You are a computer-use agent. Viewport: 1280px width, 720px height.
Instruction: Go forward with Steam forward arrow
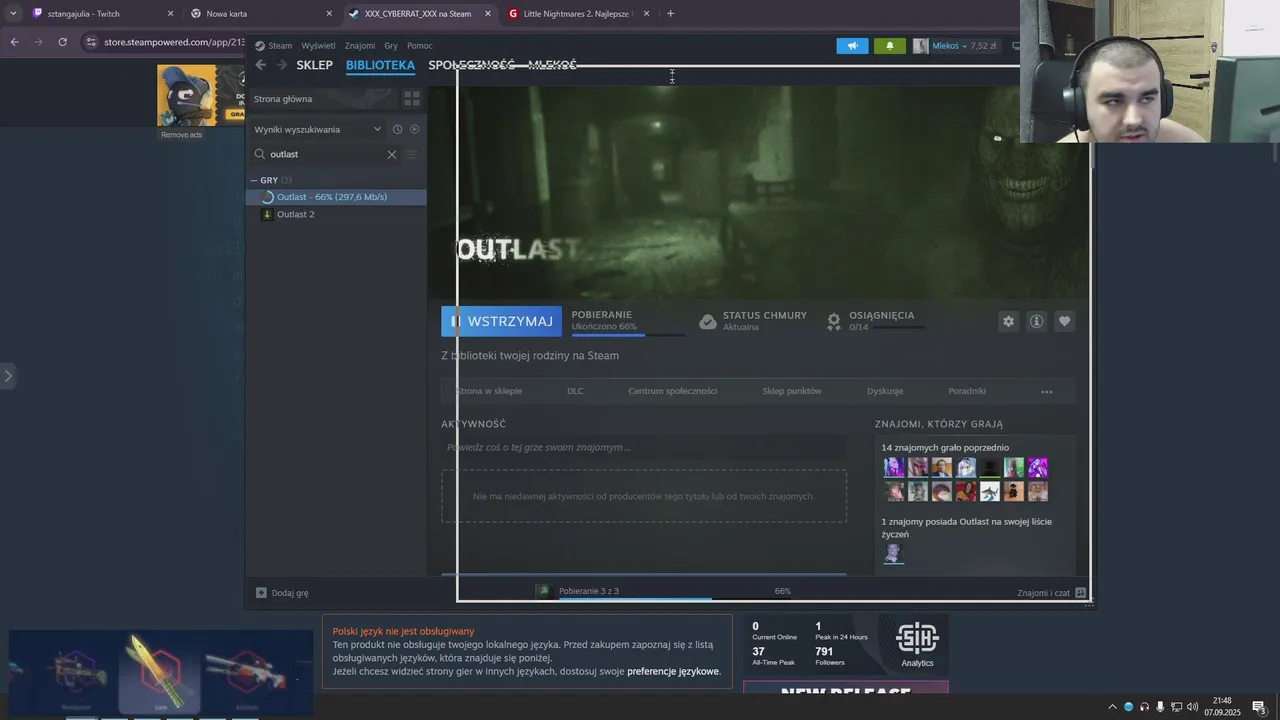282,65
